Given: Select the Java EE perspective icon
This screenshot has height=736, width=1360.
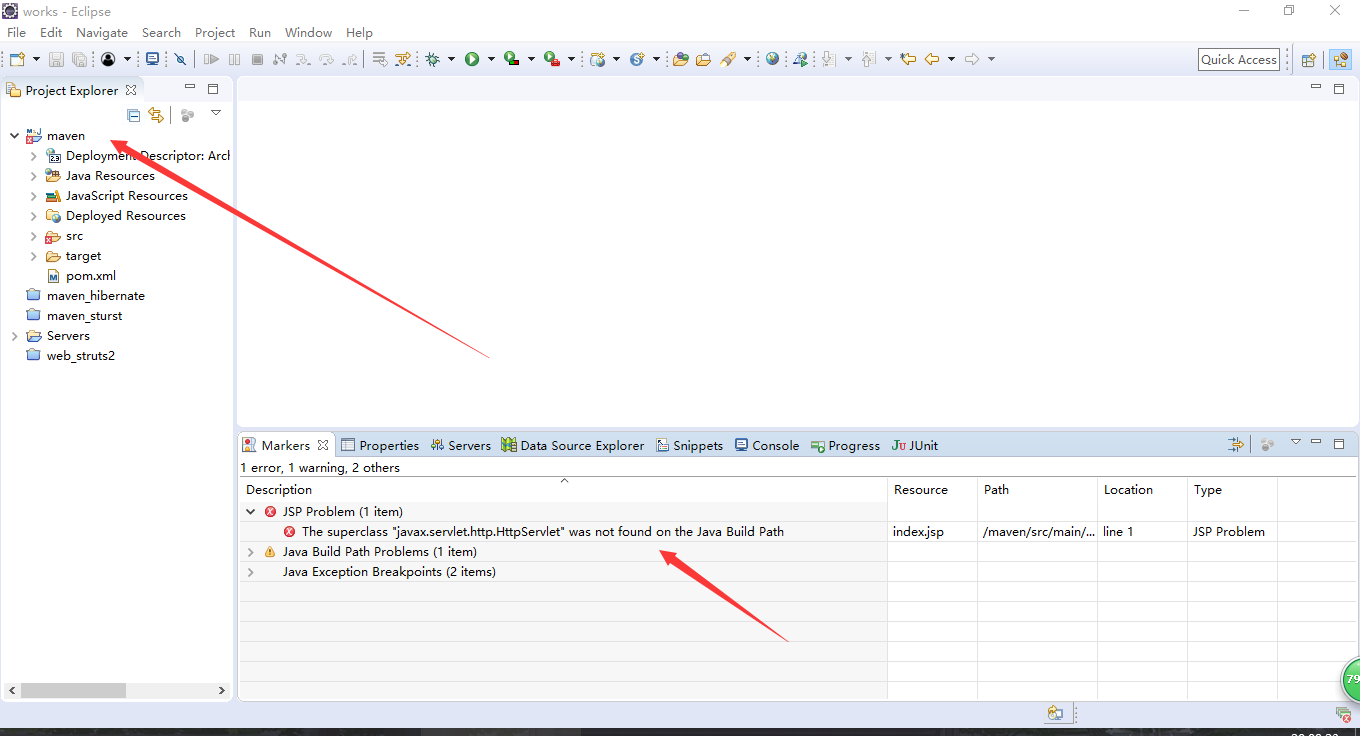Looking at the screenshot, I should (x=1340, y=60).
